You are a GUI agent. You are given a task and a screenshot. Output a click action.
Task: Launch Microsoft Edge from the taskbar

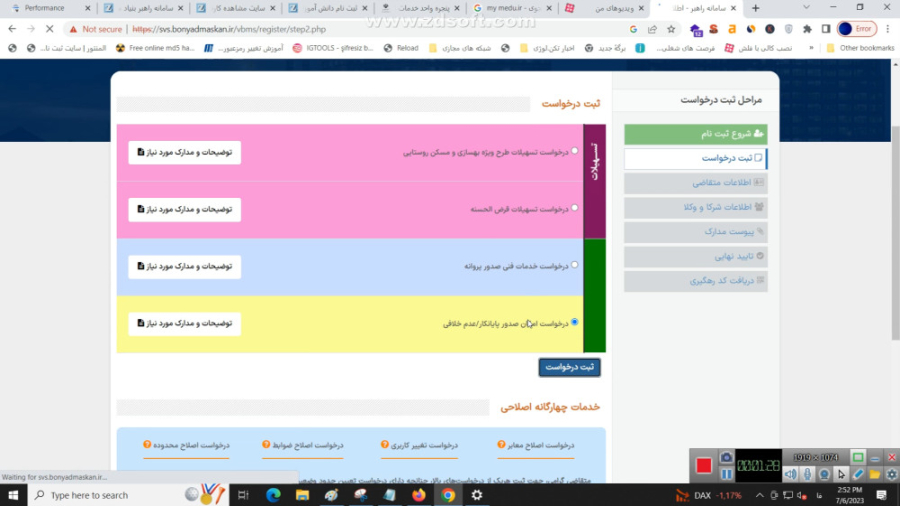[x=273, y=495]
